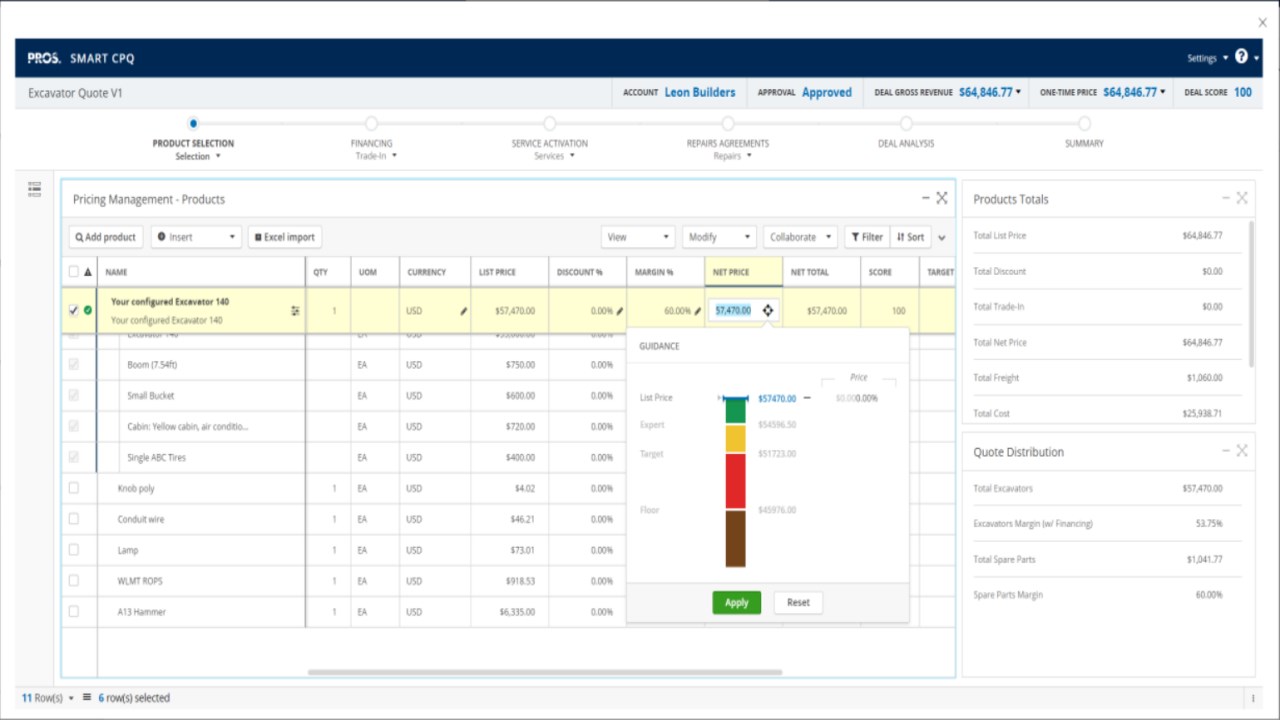
Task: Minimize the Pricing Management - Products panel
Action: [926, 198]
